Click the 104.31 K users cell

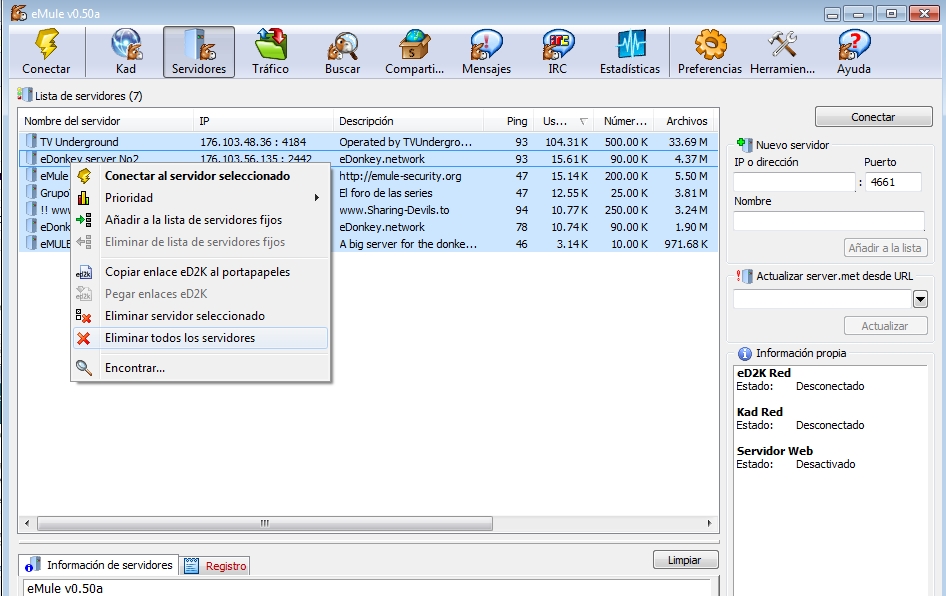(x=567, y=142)
